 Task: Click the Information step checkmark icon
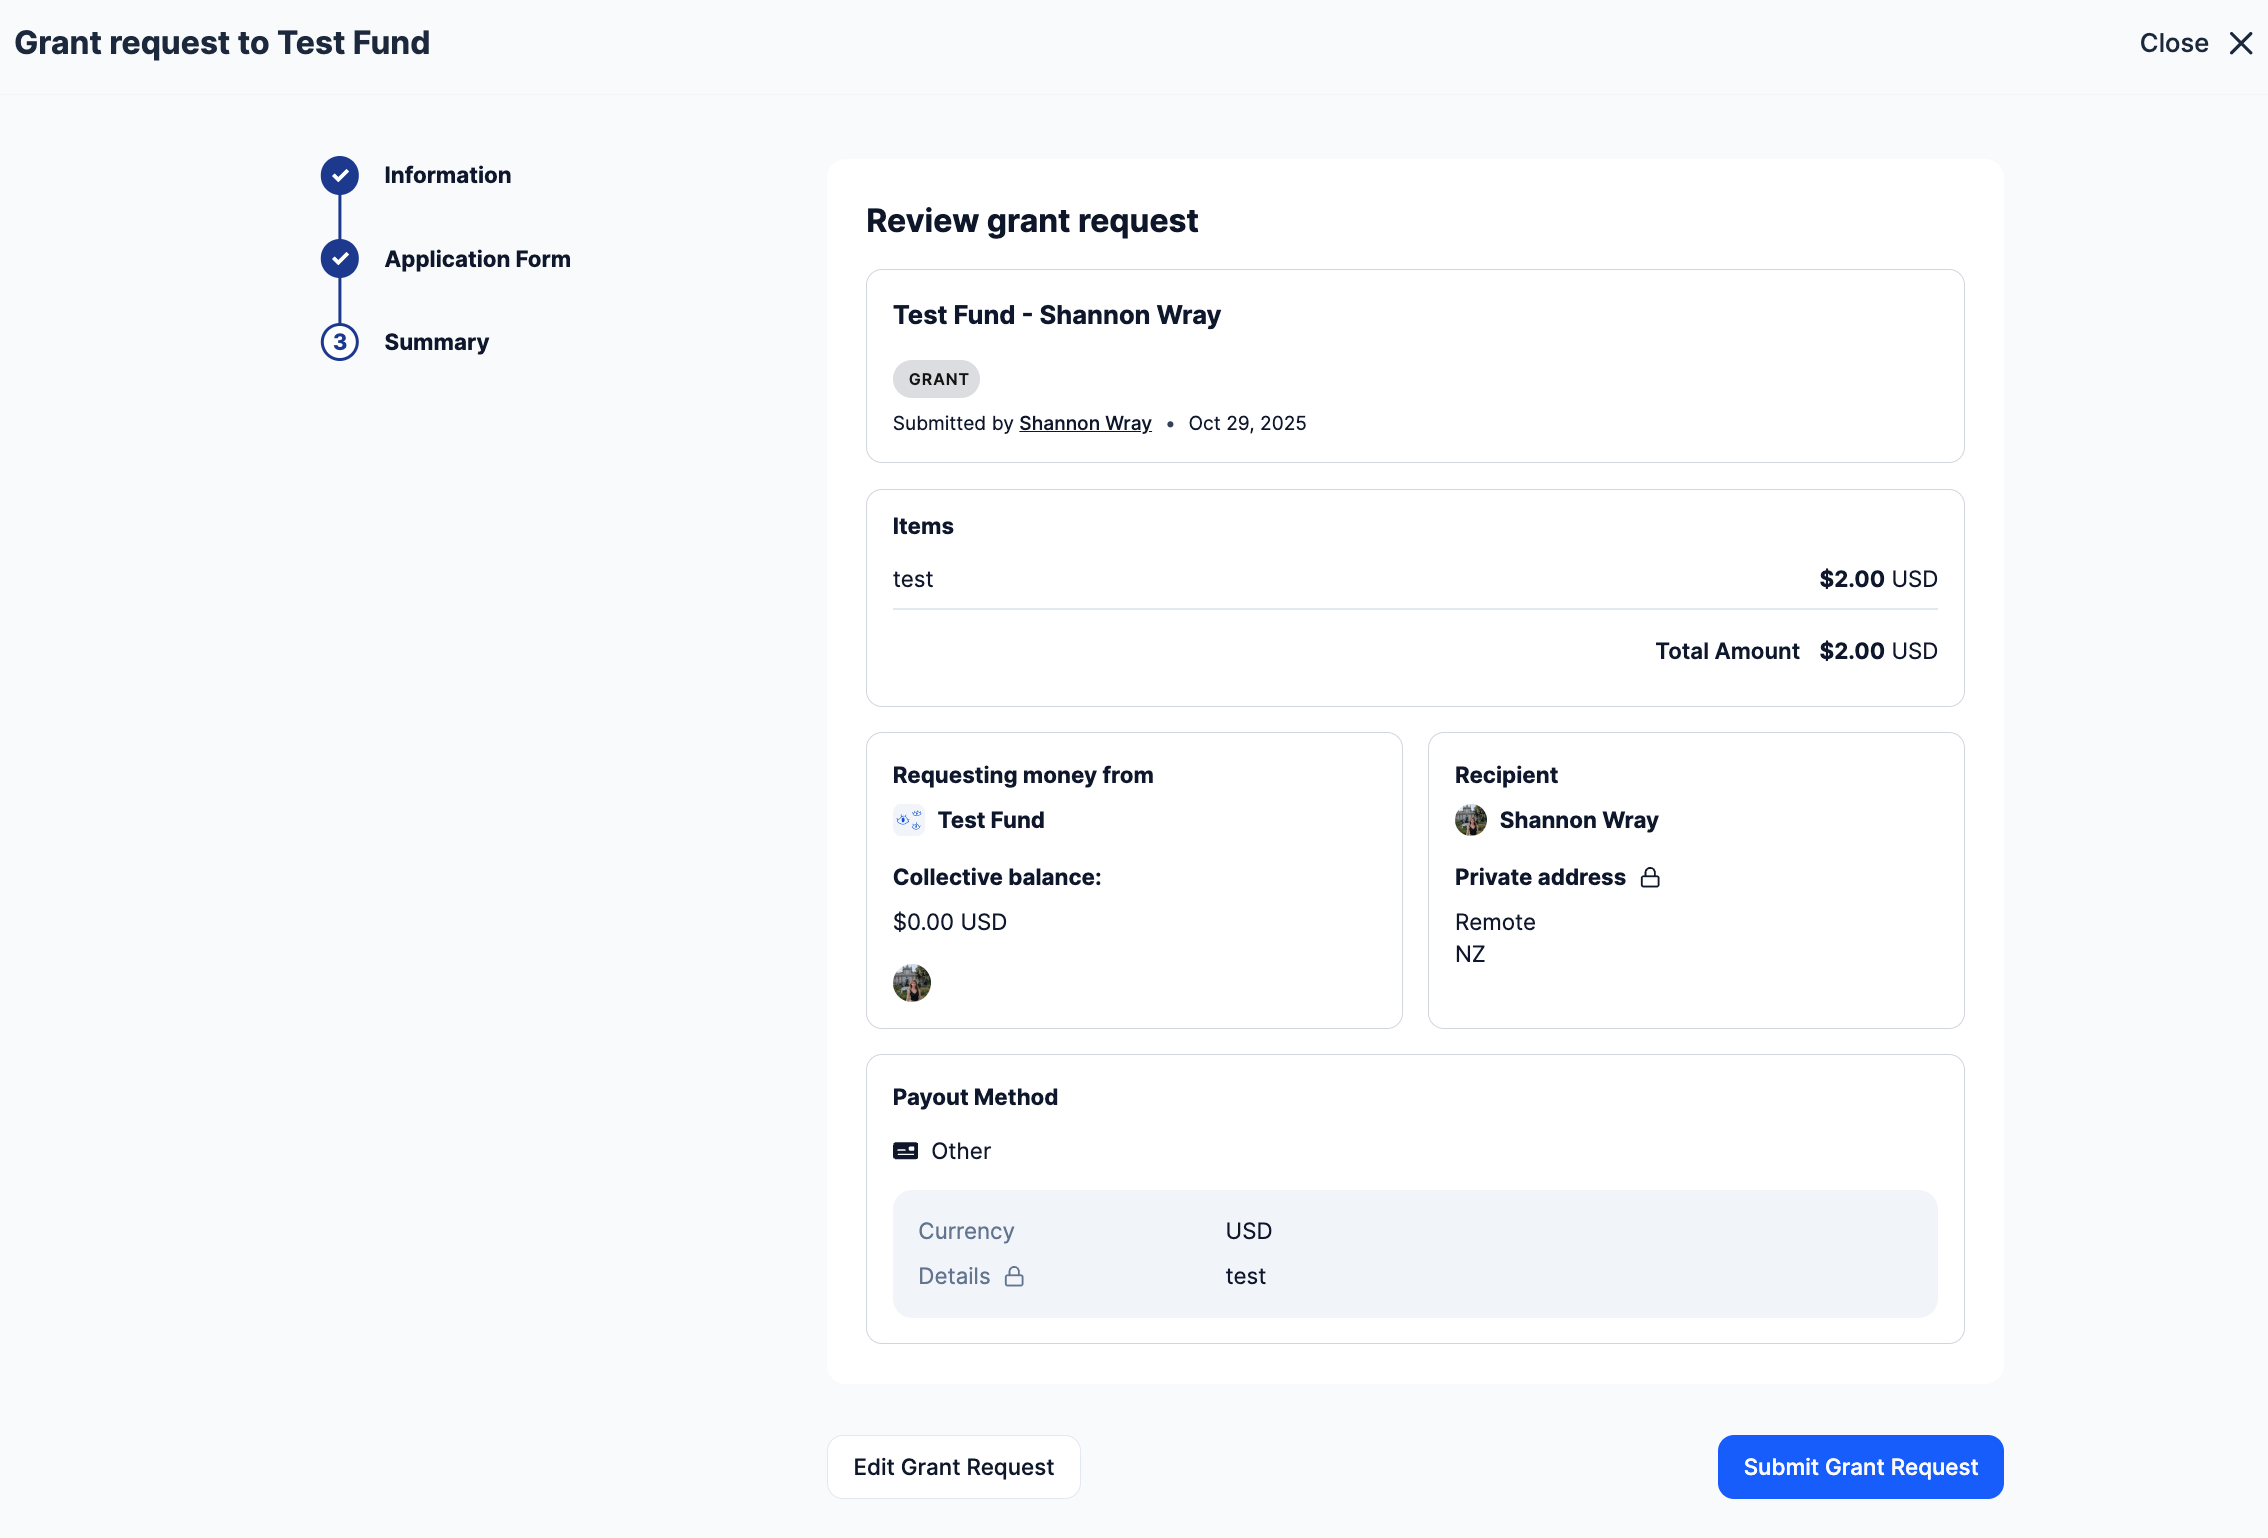(340, 175)
